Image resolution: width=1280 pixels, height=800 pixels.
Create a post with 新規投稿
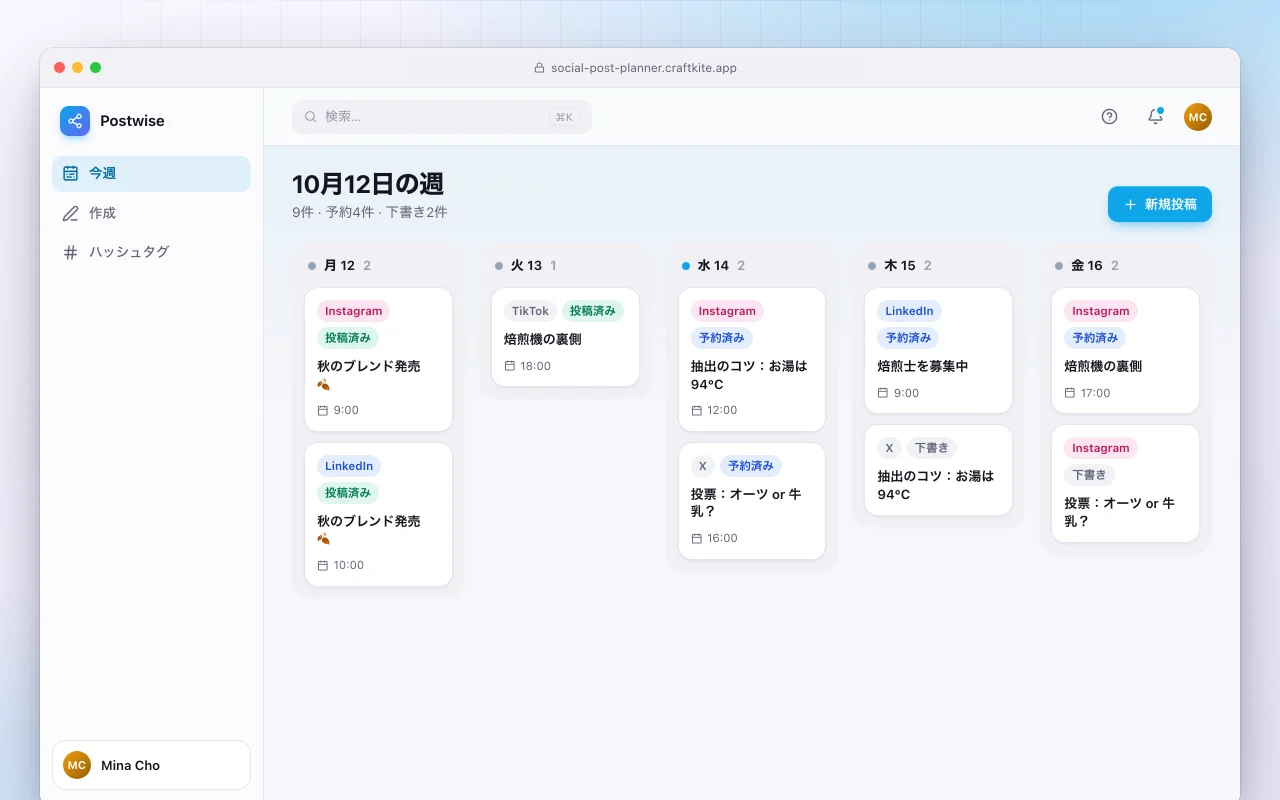click(1160, 204)
